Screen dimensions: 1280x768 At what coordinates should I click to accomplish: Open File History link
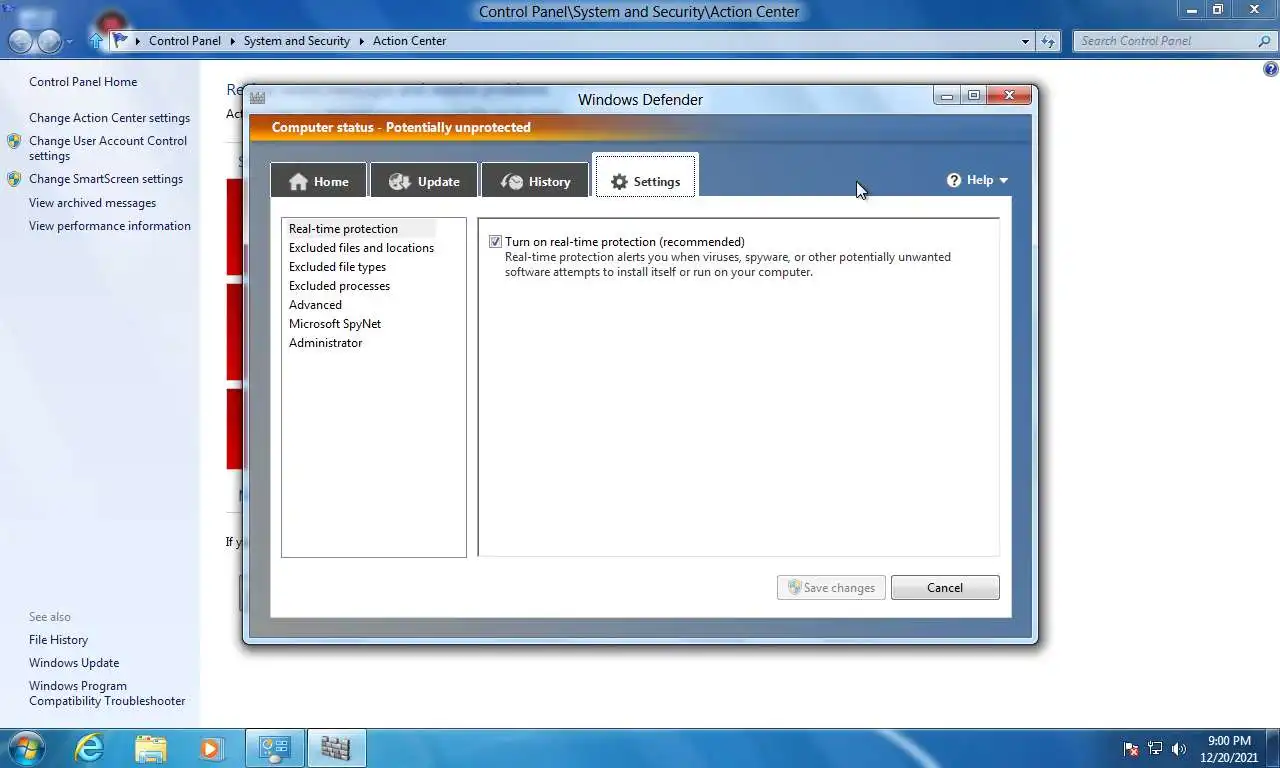58,640
